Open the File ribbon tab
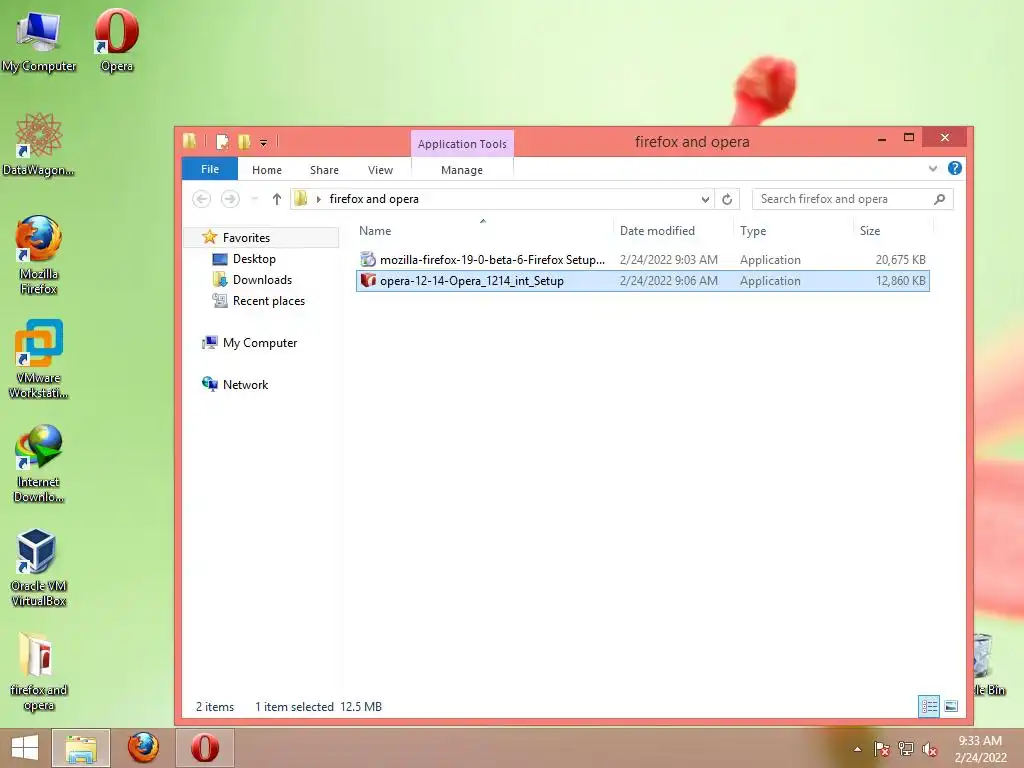Screen dimensions: 1024x768 click(x=210, y=169)
